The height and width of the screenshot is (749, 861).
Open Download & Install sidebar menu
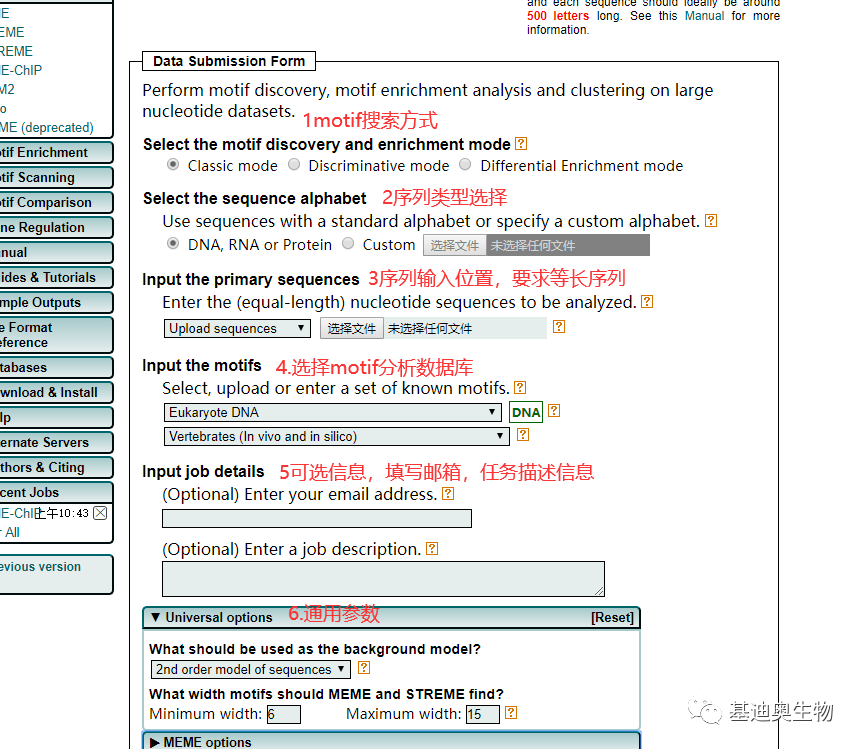(55, 393)
